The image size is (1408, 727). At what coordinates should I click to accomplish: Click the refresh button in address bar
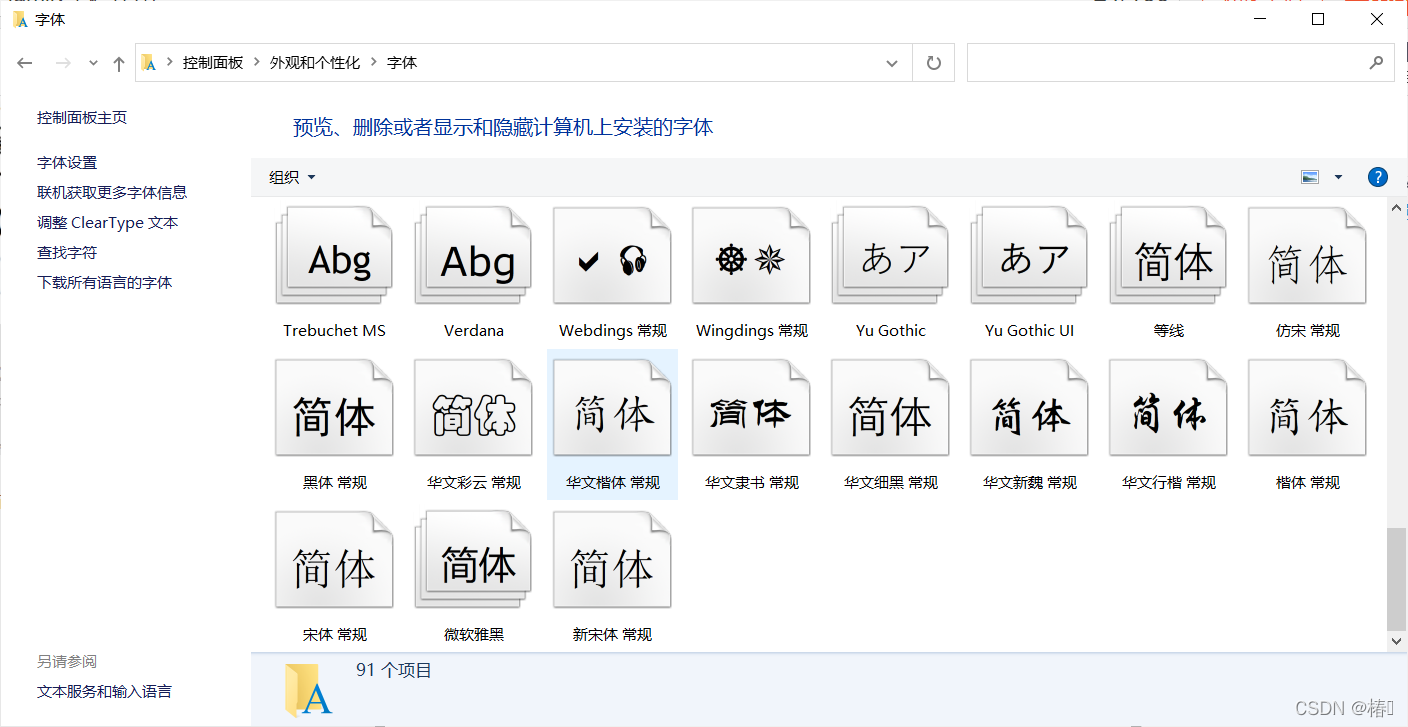coord(934,63)
